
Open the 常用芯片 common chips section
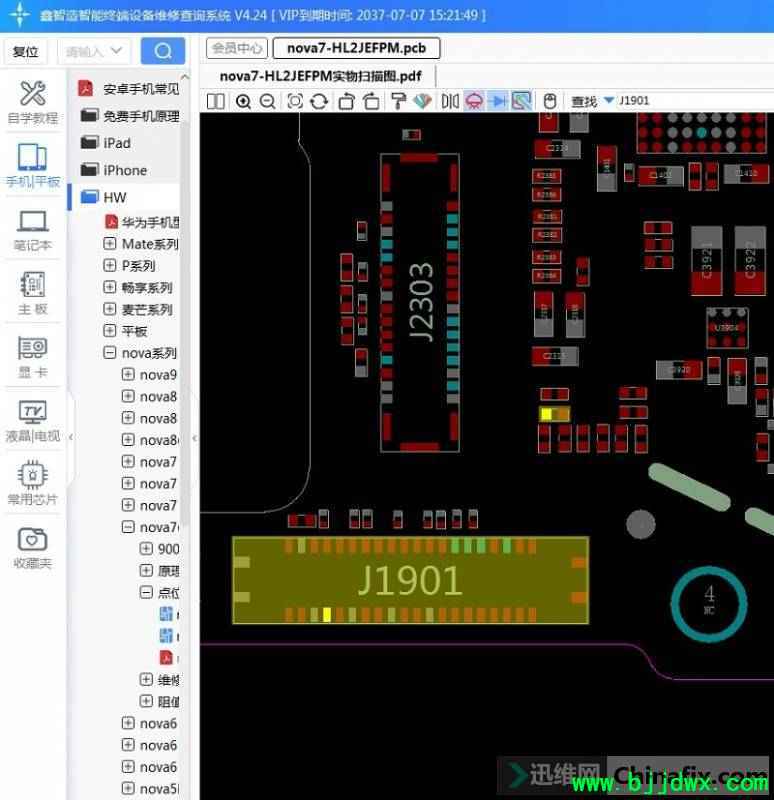click(33, 483)
